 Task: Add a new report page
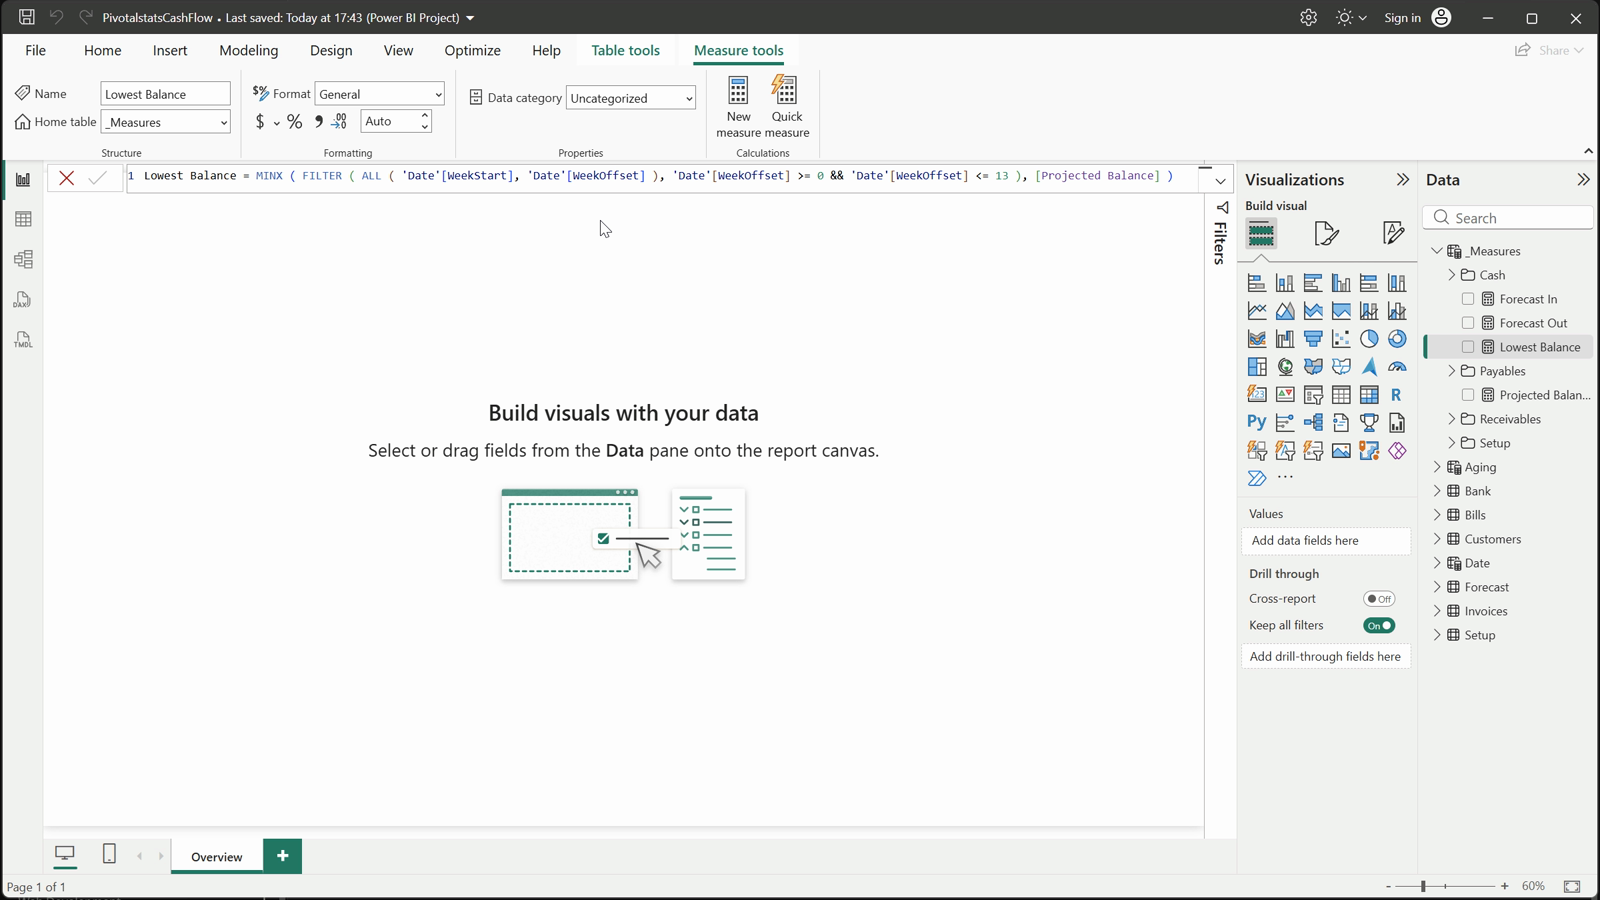tap(283, 856)
